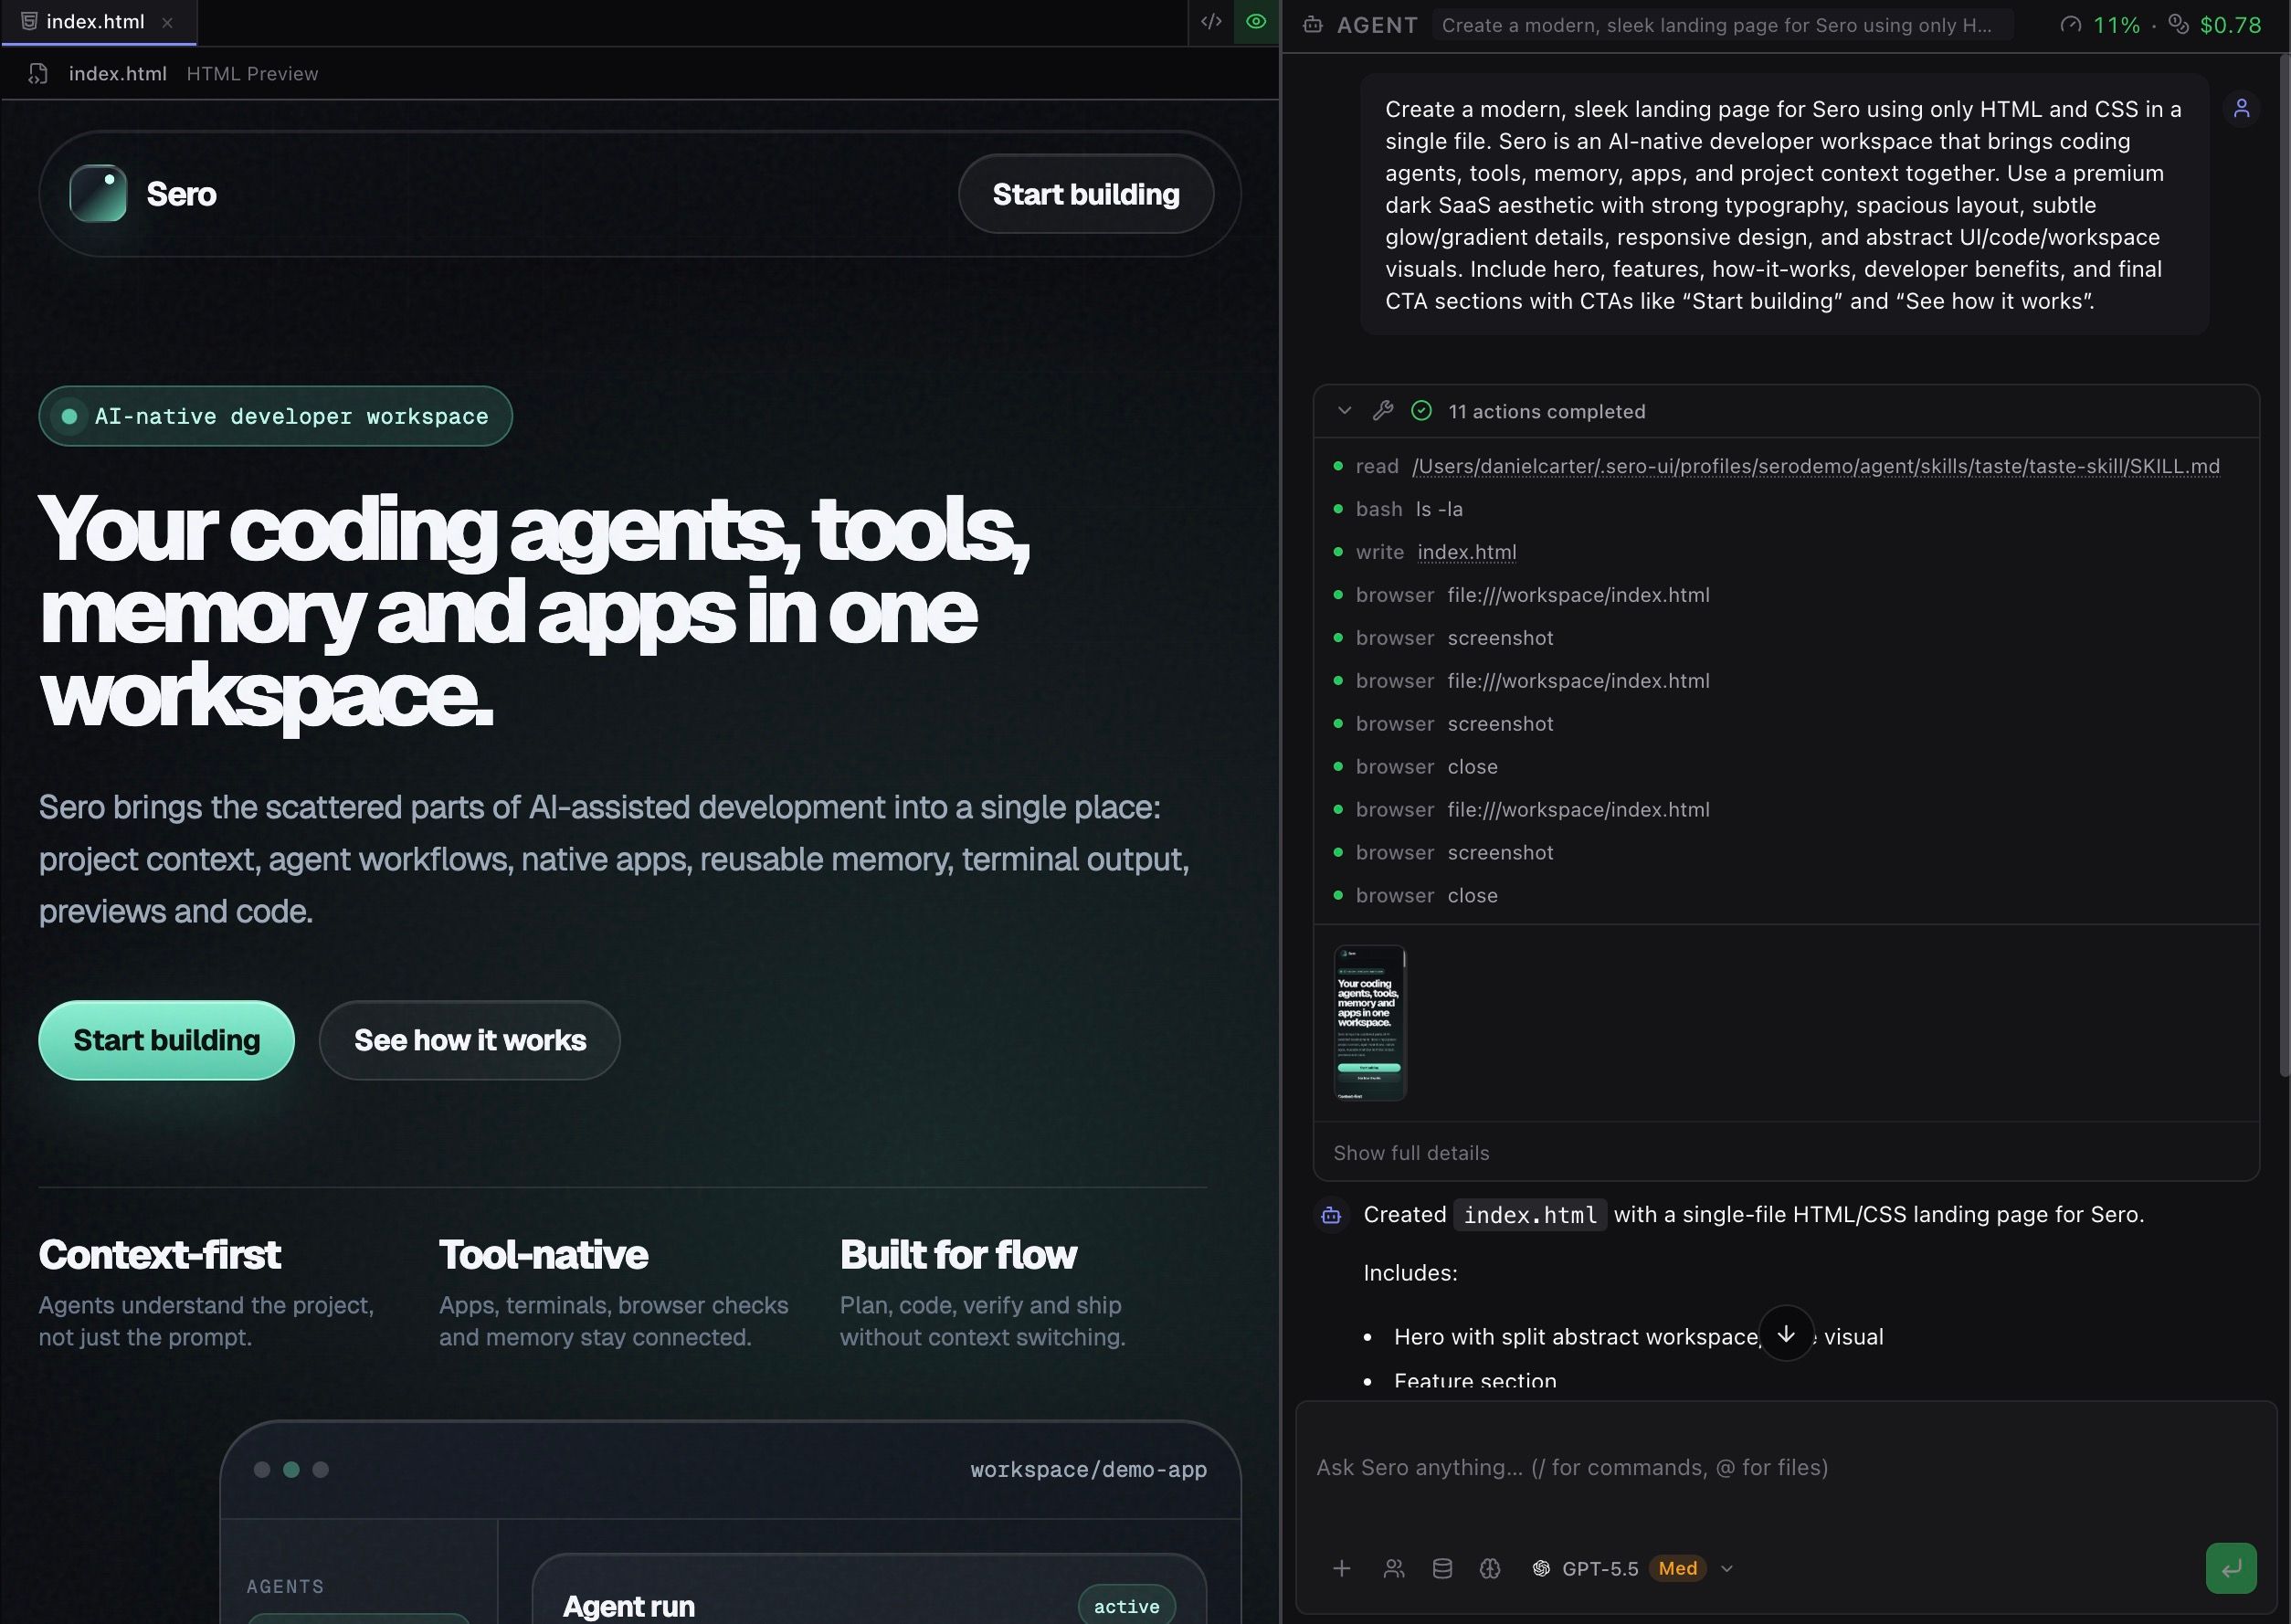
Task: Collapse the 11 actions completed list
Action: 1344,410
